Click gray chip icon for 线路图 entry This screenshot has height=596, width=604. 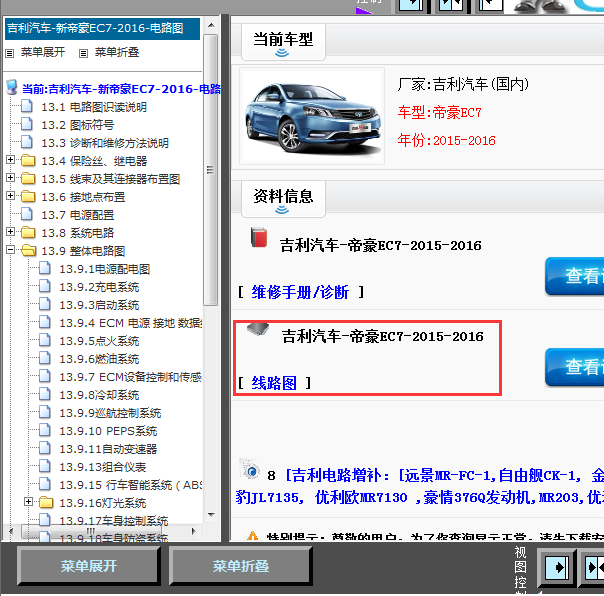tap(258, 329)
